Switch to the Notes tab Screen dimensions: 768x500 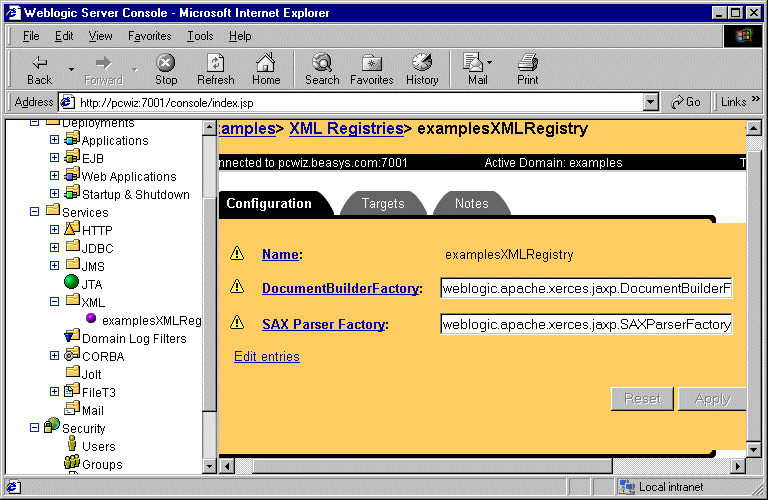point(471,203)
